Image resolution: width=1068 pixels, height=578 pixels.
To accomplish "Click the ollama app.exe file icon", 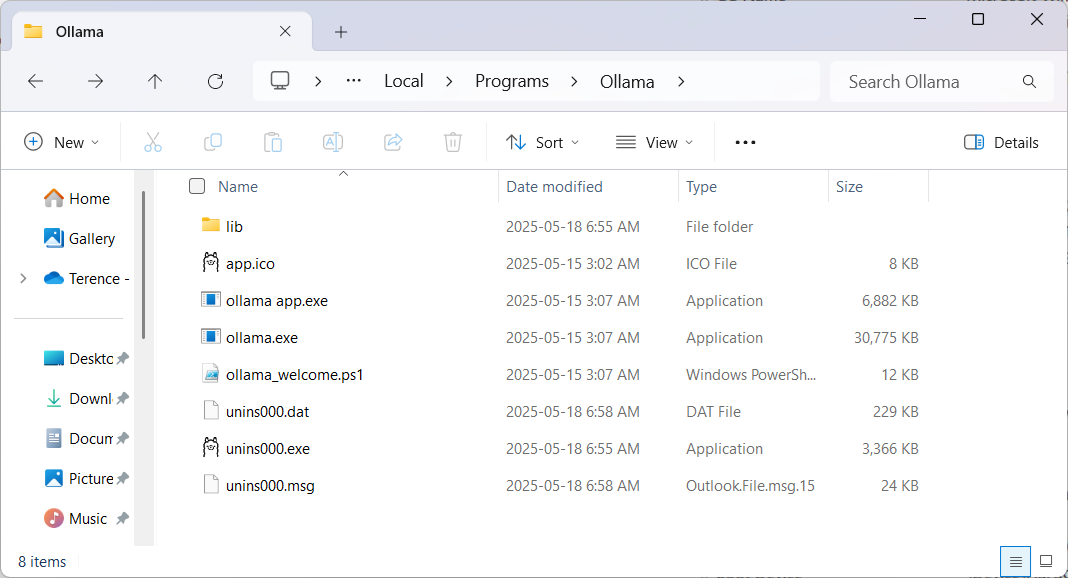I will 211,300.
